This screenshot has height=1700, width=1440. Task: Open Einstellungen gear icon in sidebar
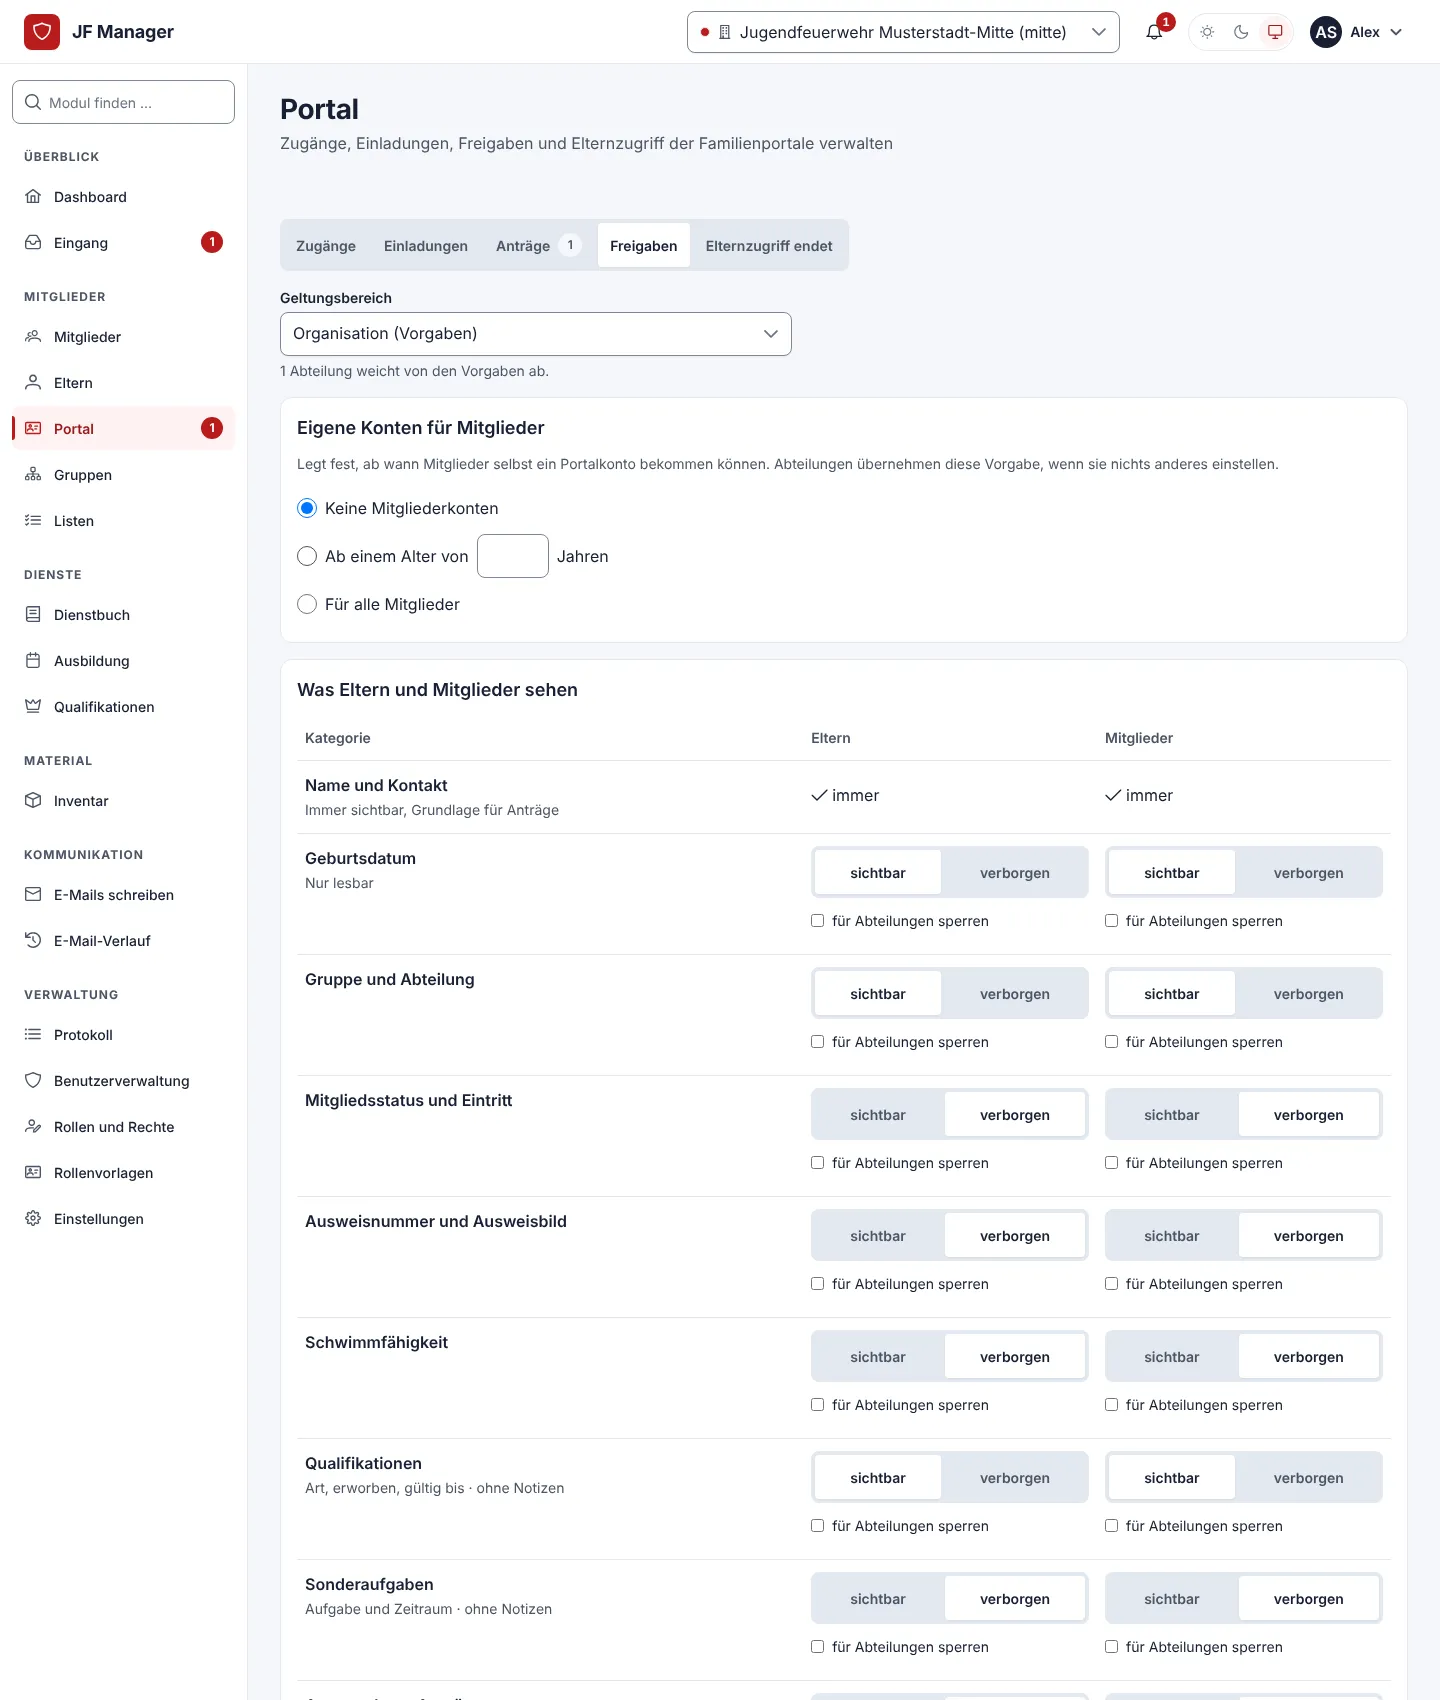(33, 1219)
